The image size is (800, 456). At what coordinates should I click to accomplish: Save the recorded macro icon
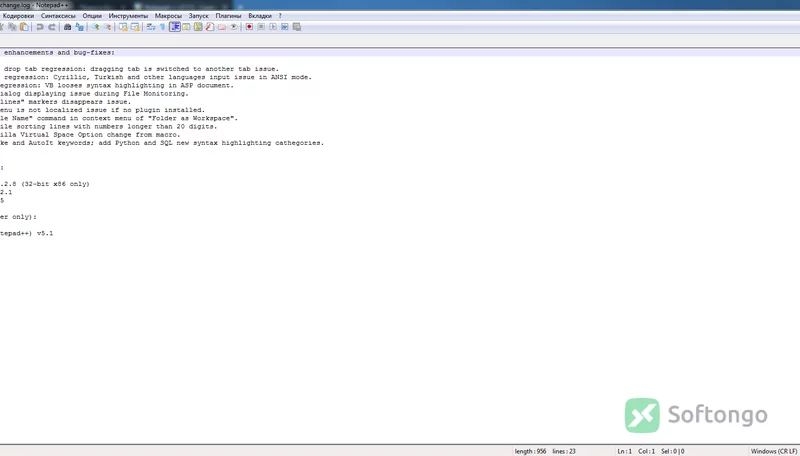click(297, 27)
